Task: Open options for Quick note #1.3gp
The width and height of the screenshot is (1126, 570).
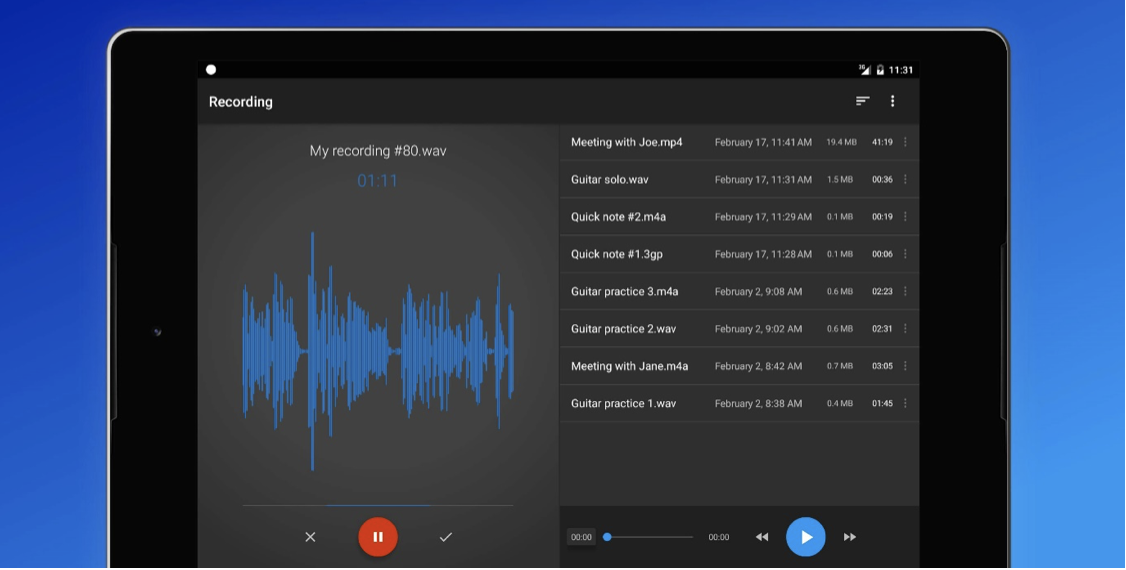Action: click(905, 254)
